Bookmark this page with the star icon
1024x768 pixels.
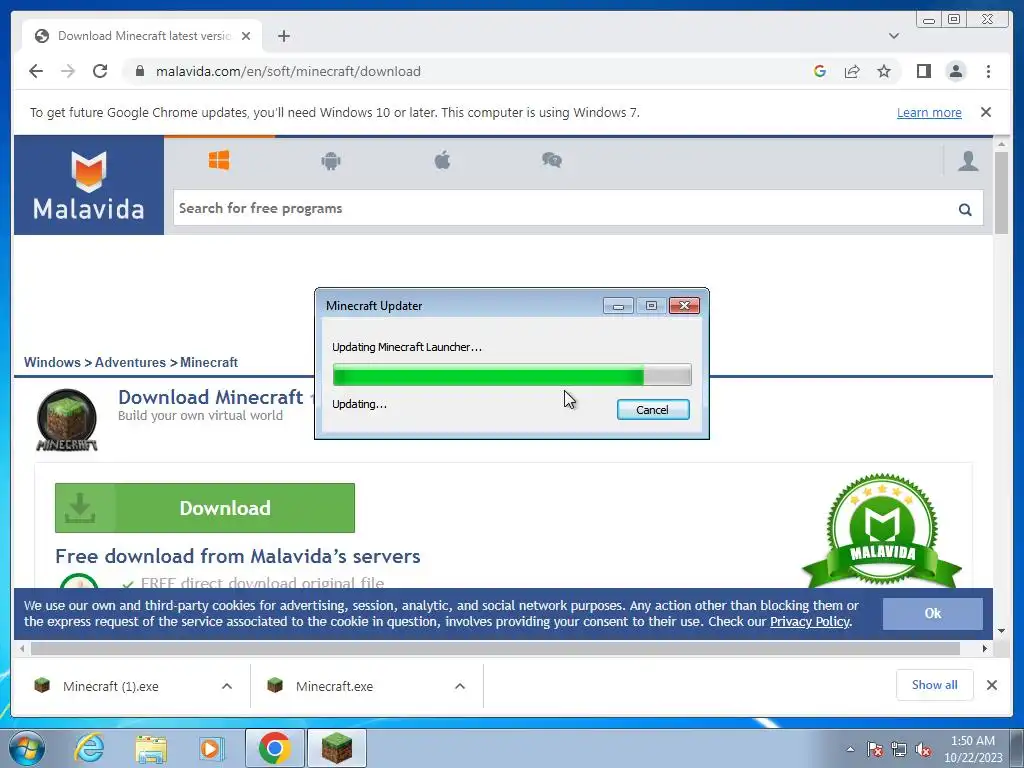click(884, 71)
